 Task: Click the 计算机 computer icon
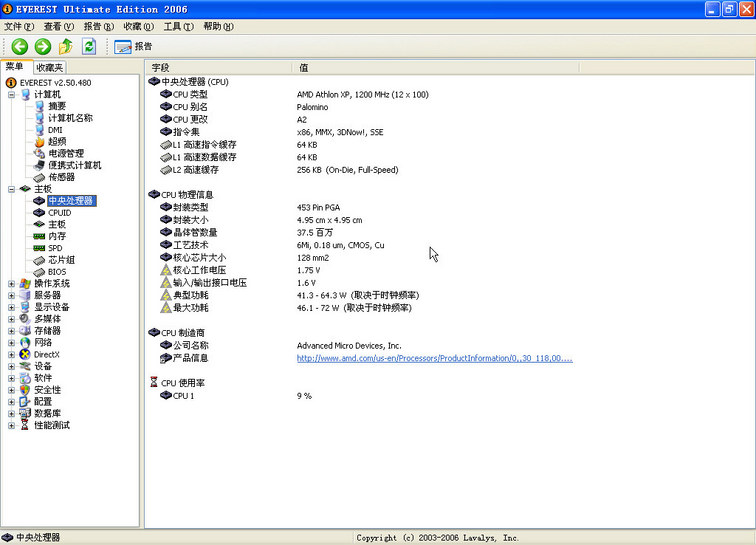[25, 95]
